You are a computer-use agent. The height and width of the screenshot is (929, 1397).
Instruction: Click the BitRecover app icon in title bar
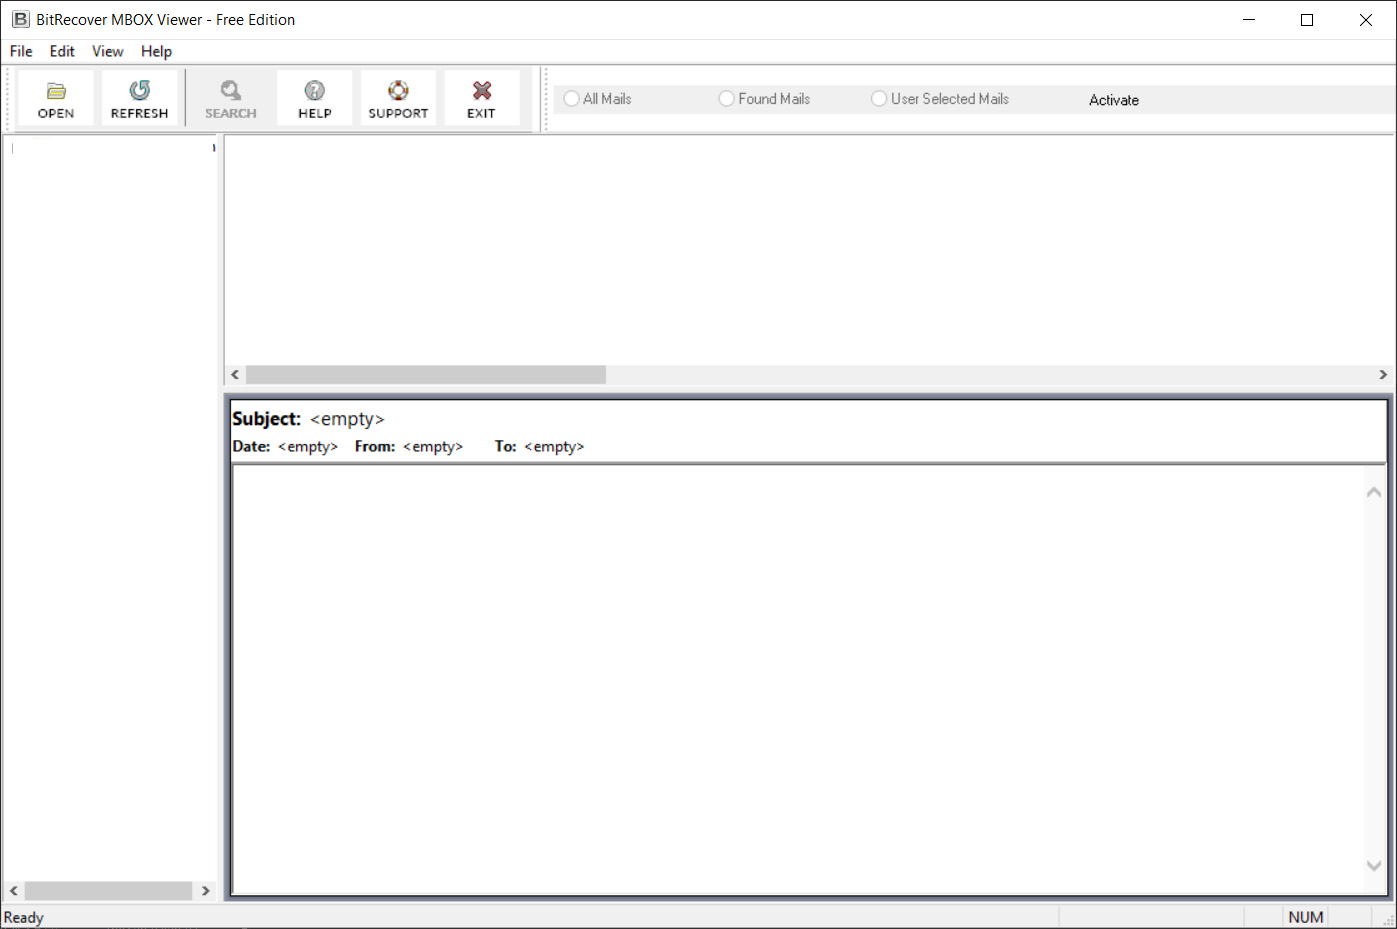[20, 19]
